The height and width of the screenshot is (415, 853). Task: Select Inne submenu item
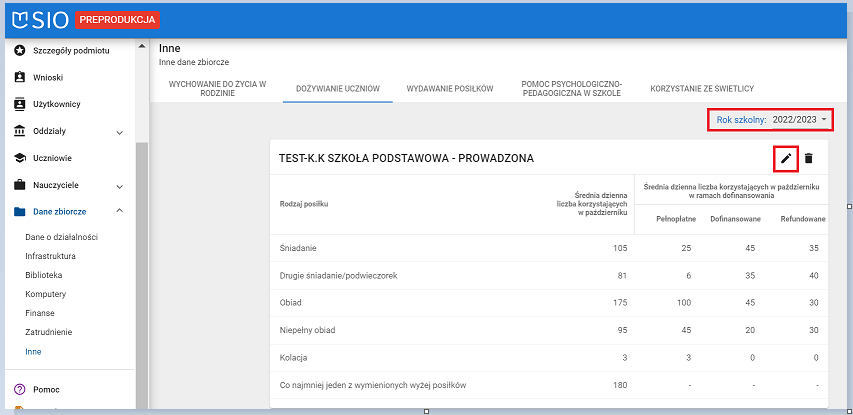tap(33, 352)
